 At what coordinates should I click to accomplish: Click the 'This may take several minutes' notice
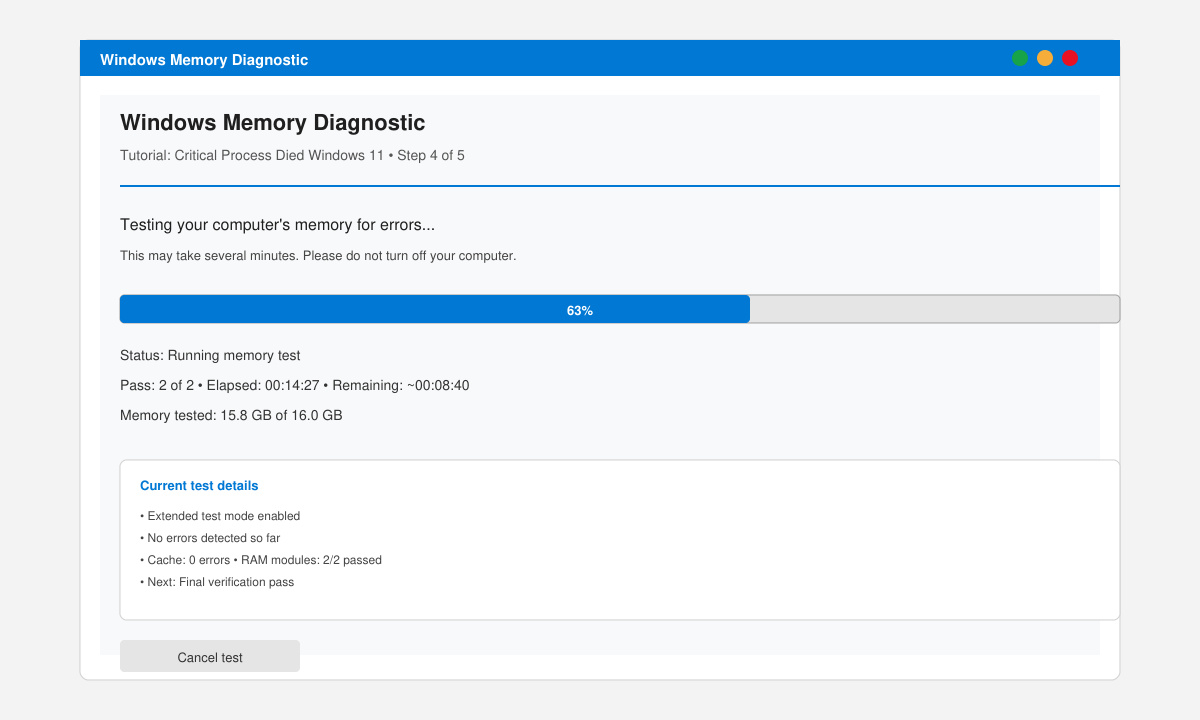[318, 256]
